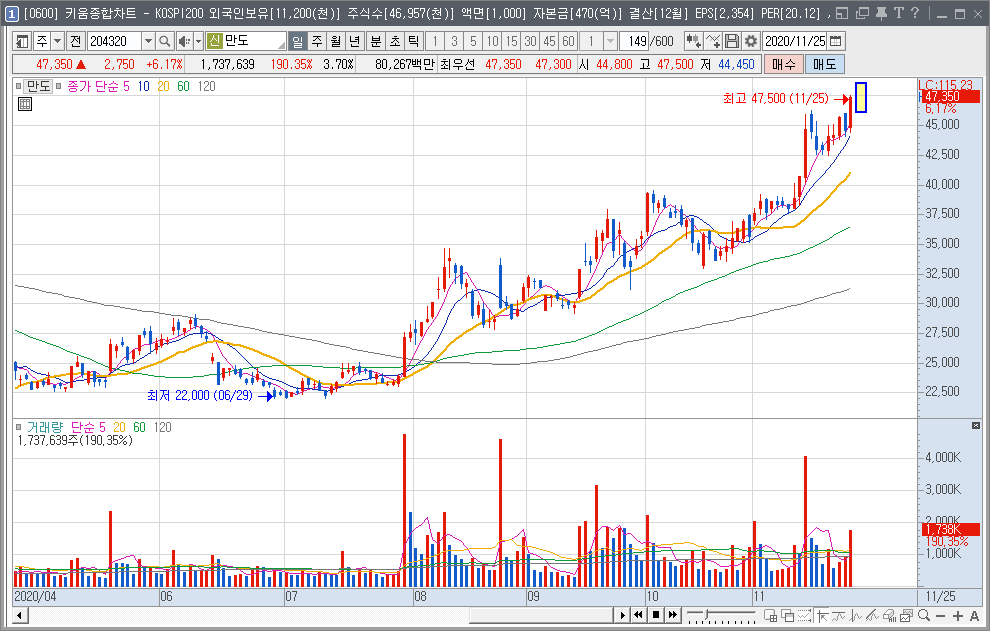Click the chart layout icon at toolbar start
This screenshot has width=990, height=631.
click(x=23, y=42)
